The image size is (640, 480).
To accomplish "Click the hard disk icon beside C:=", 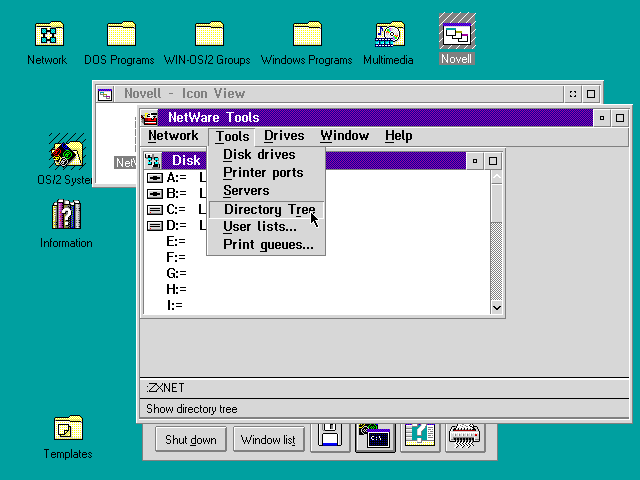I will click(155, 210).
